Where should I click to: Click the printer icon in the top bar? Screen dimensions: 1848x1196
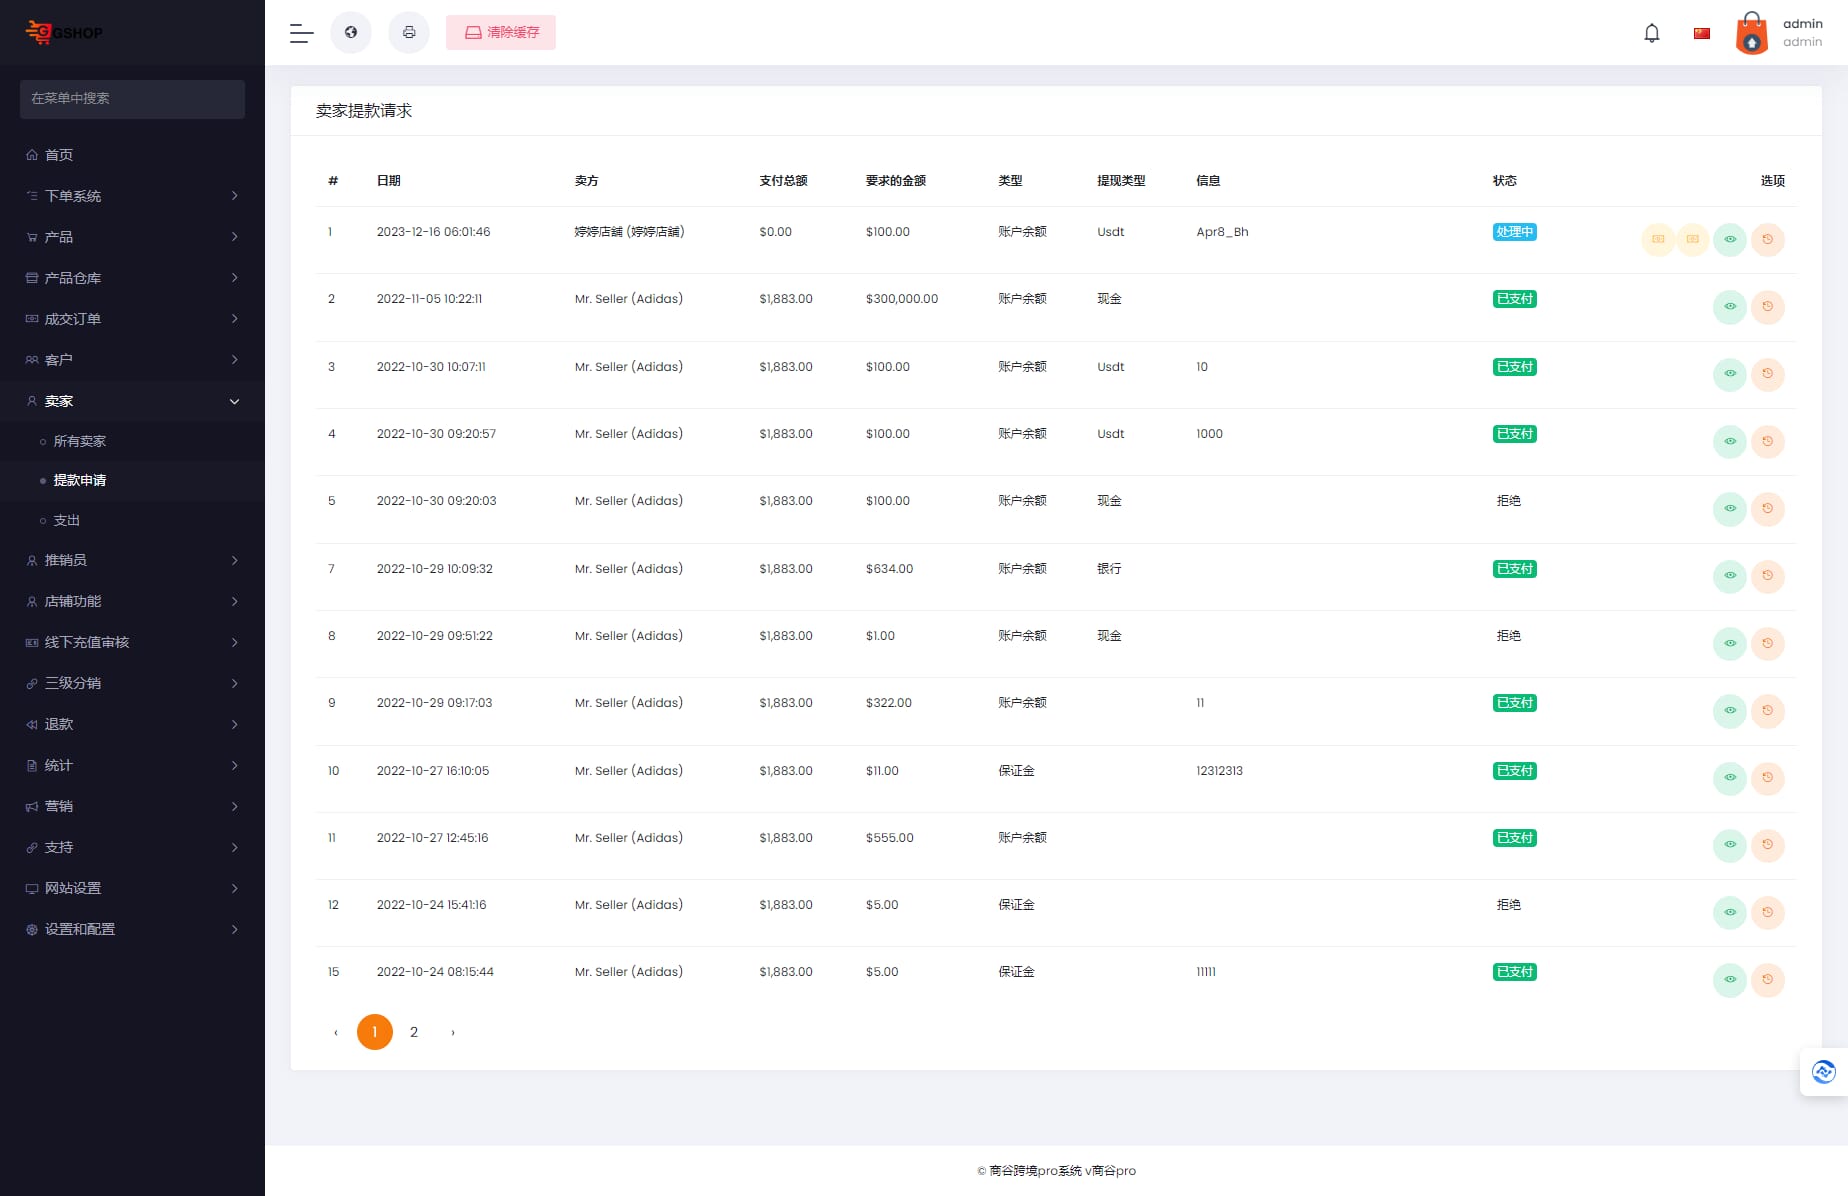pos(409,33)
